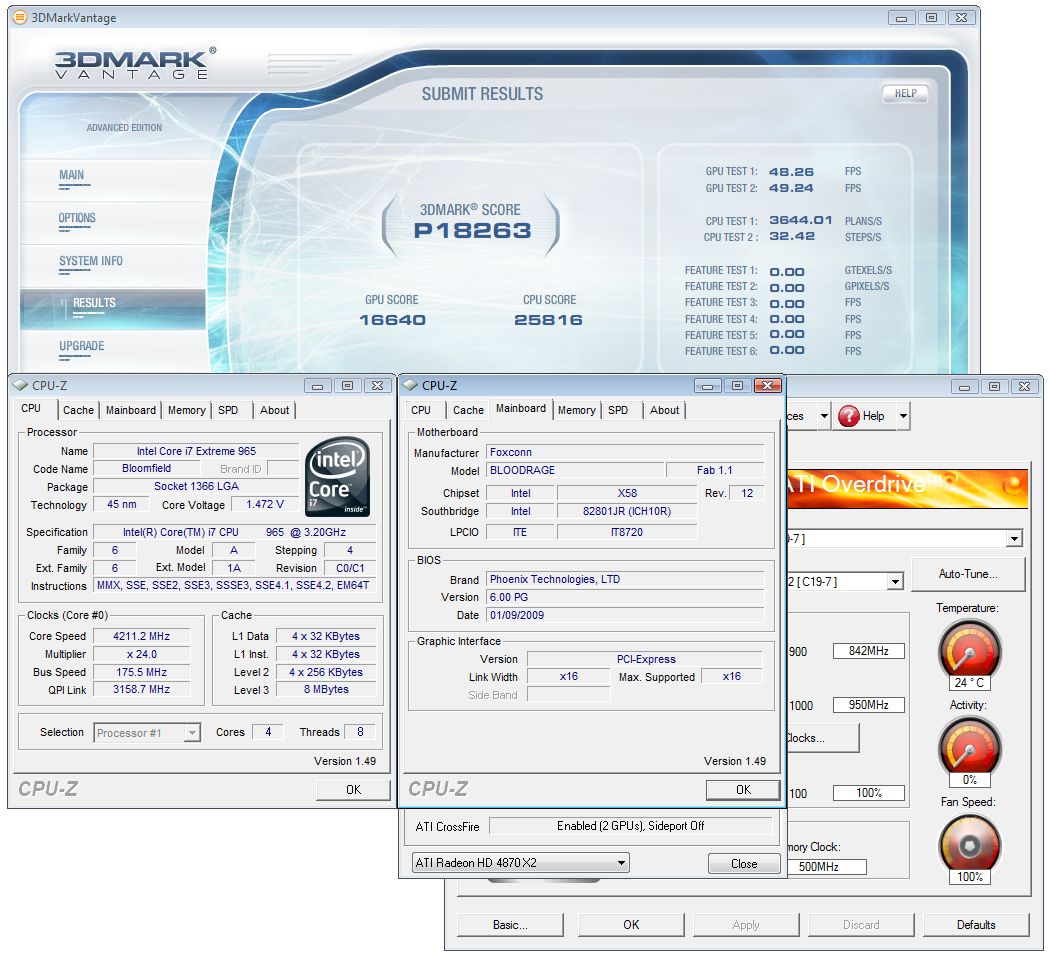Minimize the 3DMarkVantage window
This screenshot has height=955, width=1049.
tap(901, 18)
